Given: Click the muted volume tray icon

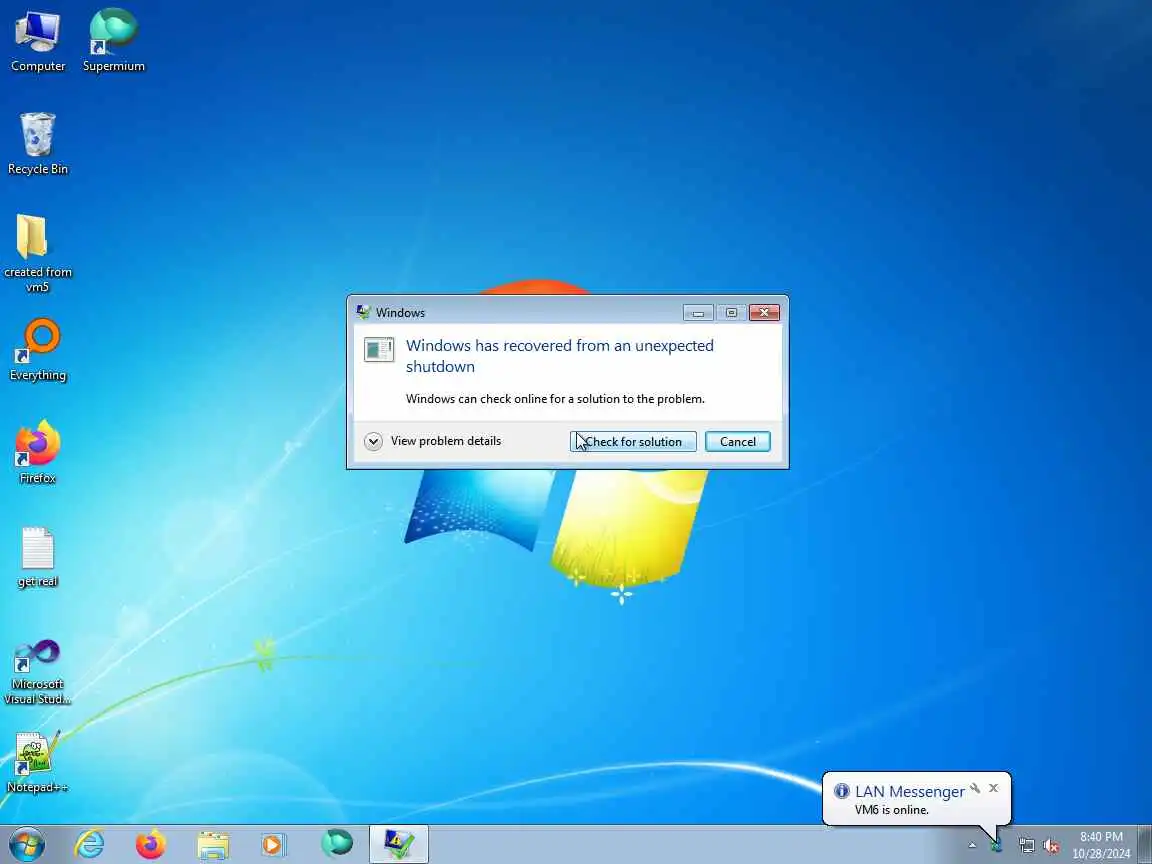Looking at the screenshot, I should click(x=1051, y=846).
